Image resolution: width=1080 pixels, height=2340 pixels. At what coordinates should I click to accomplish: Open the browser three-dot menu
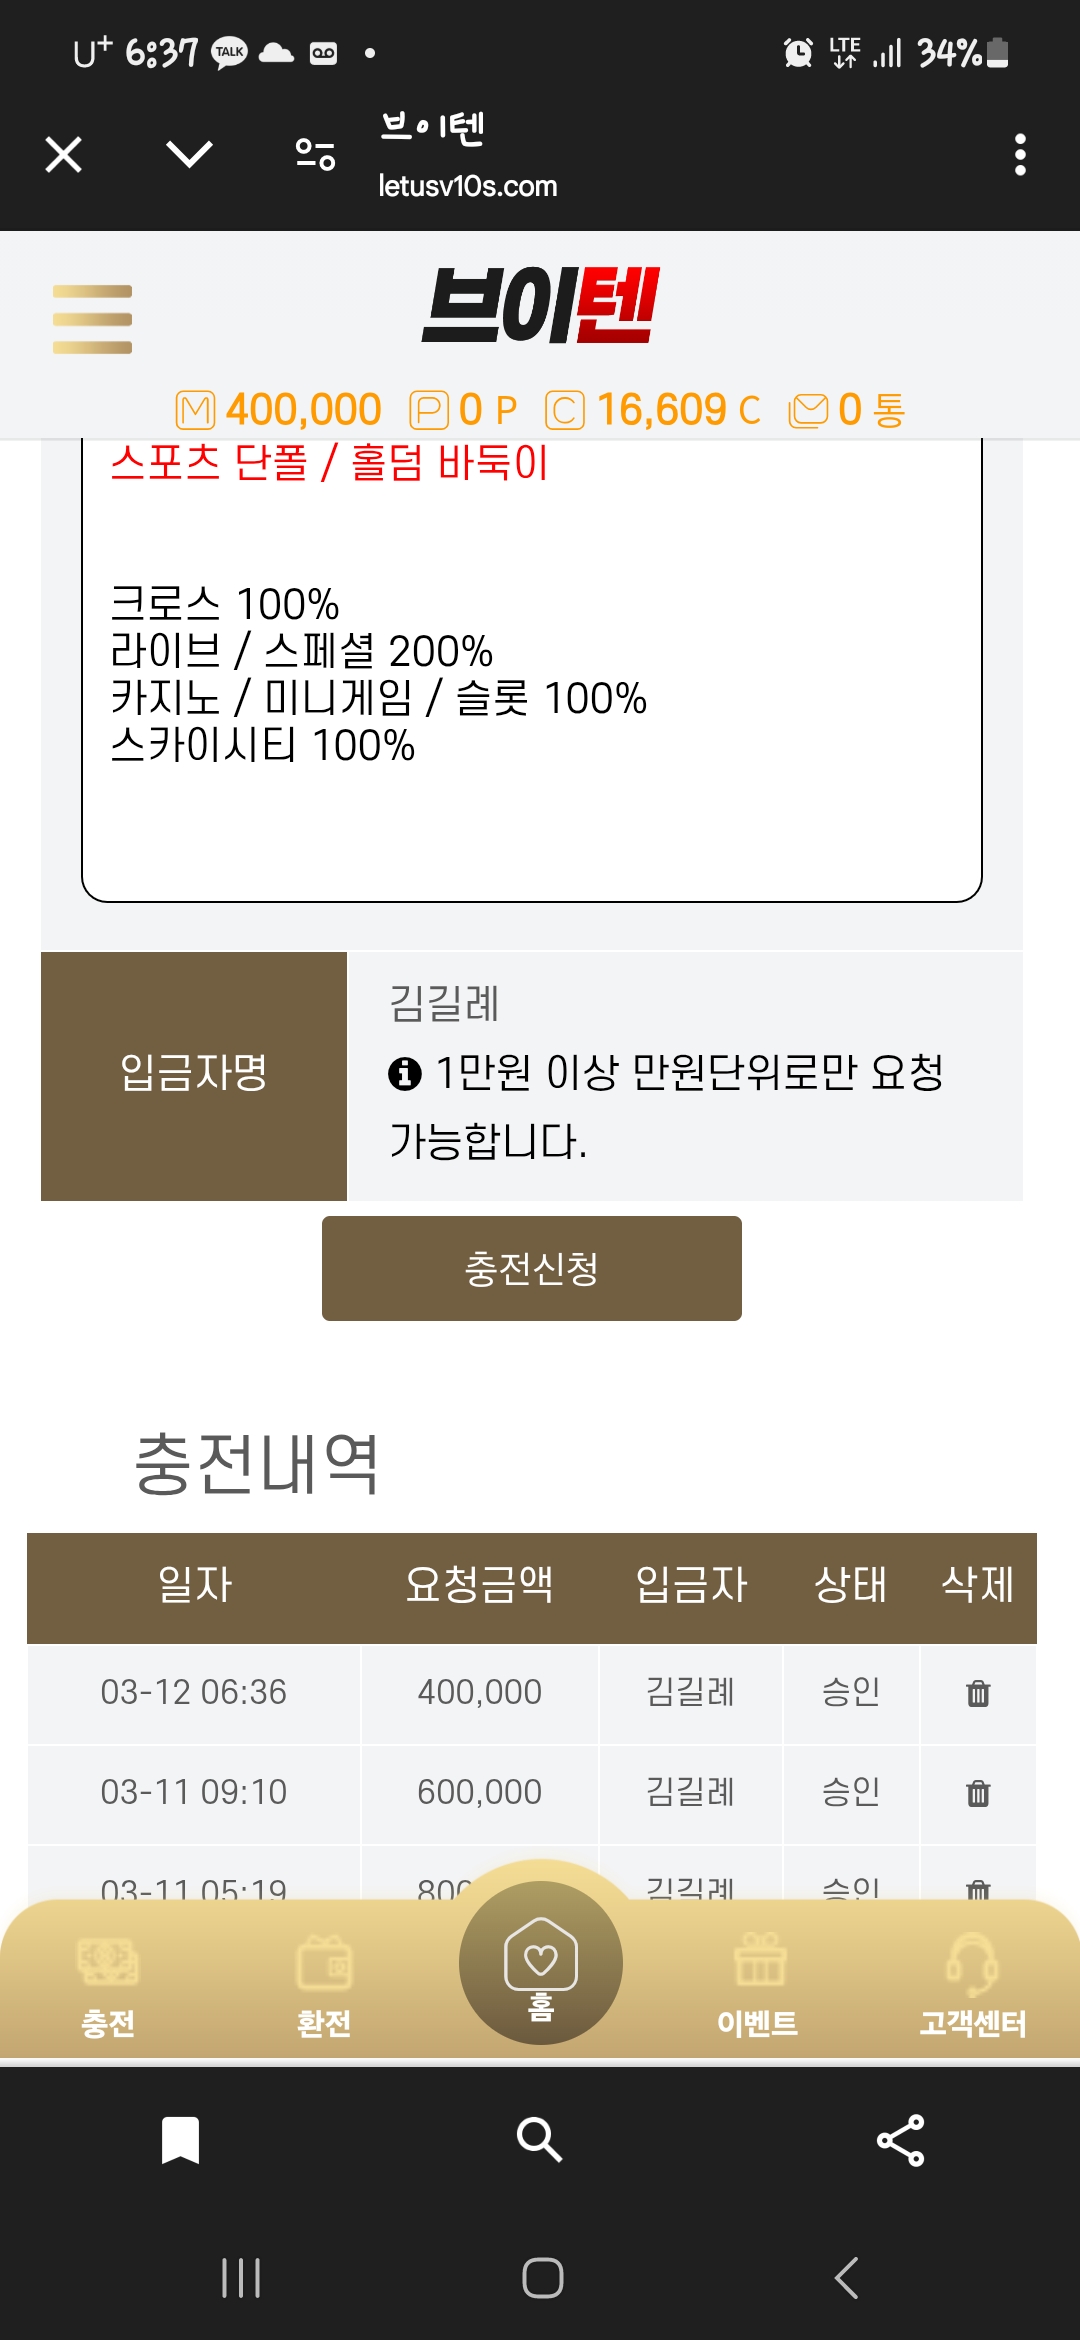(x=1020, y=155)
